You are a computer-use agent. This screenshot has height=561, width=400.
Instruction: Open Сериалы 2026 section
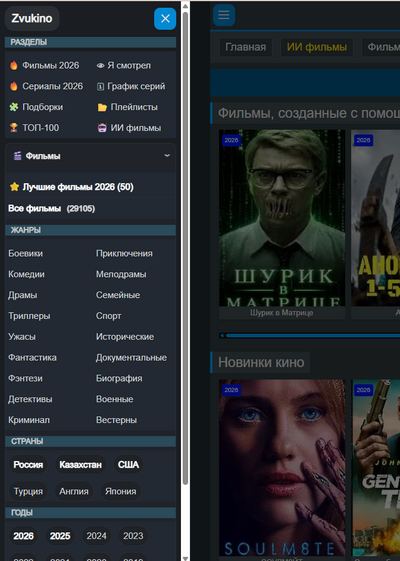coord(53,86)
